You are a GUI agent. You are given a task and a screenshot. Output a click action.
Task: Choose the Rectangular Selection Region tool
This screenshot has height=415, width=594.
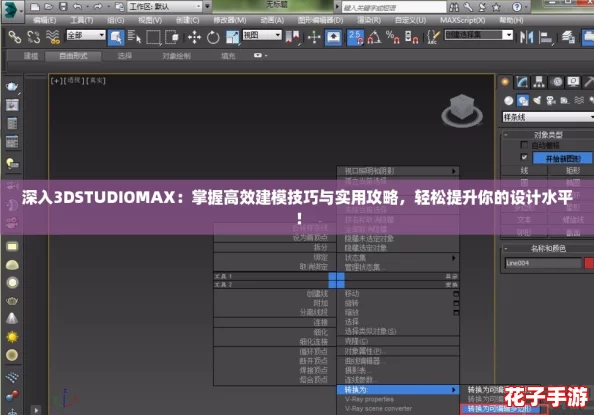[153, 37]
